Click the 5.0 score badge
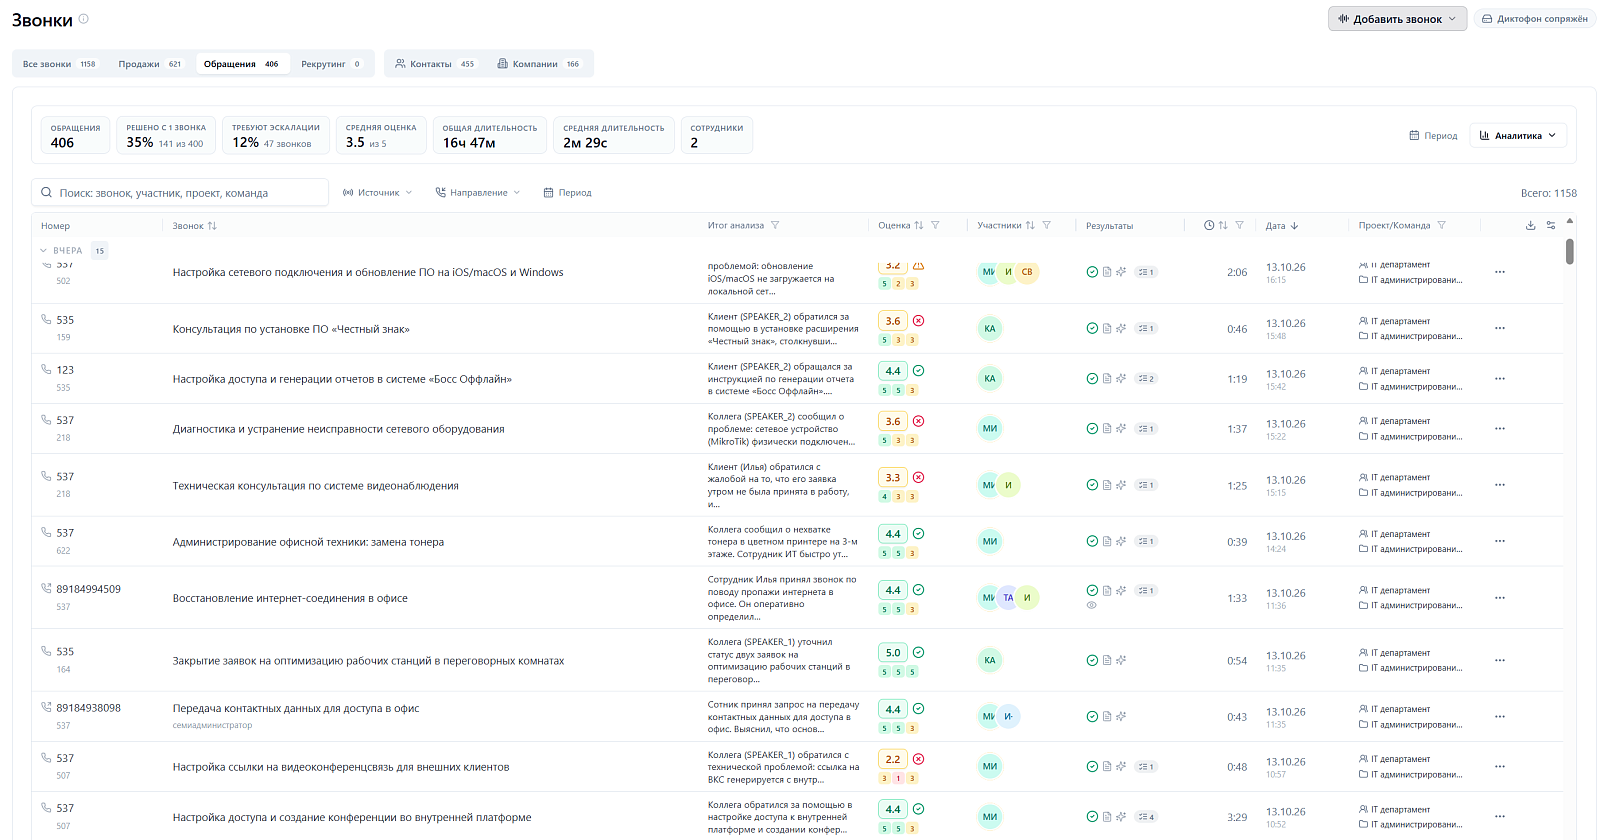The height and width of the screenshot is (840, 1600). (893, 653)
